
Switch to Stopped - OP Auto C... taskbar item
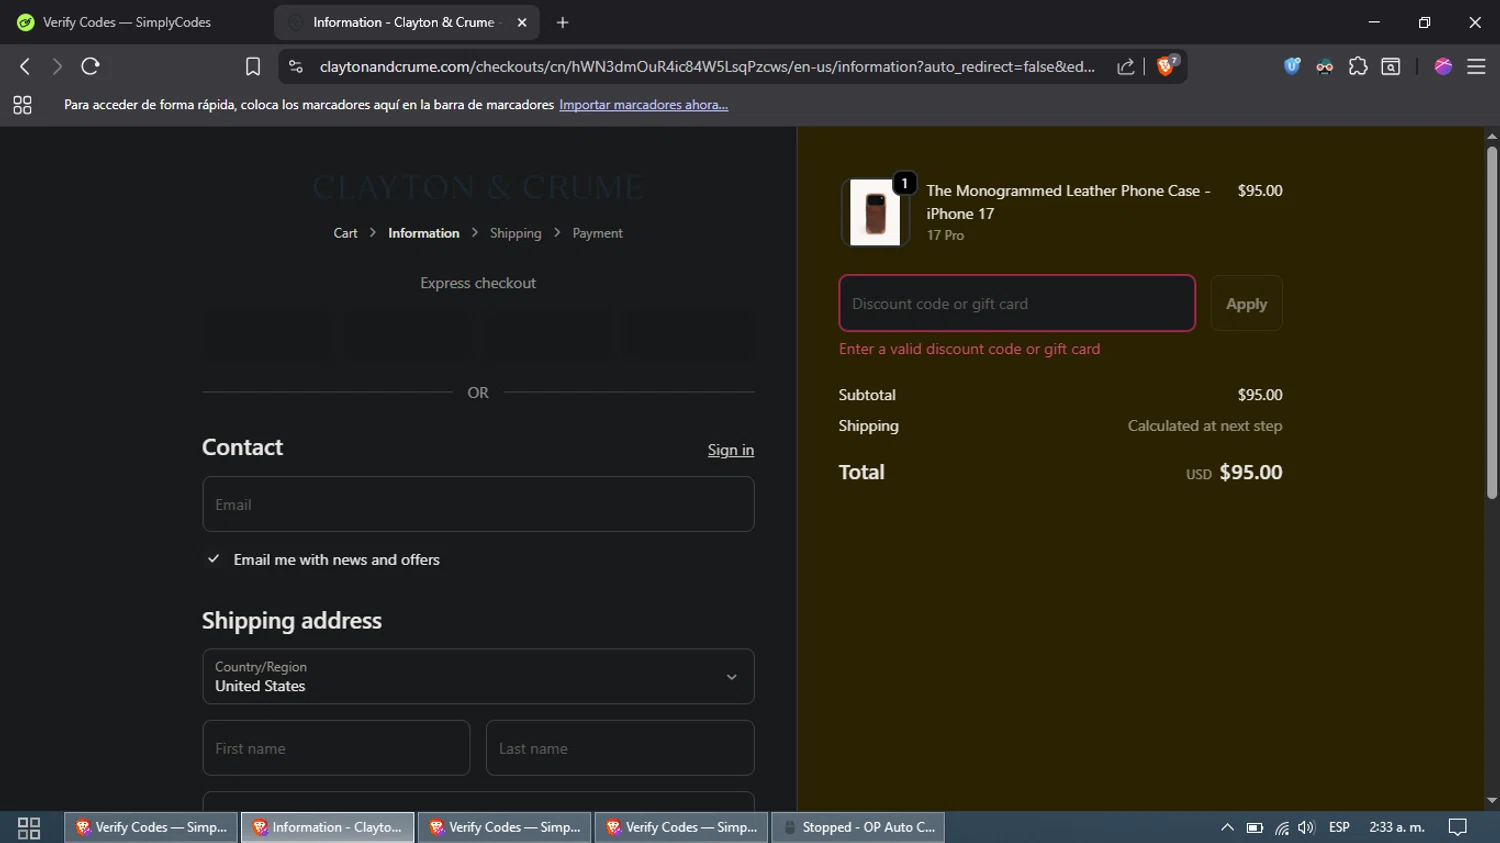pyautogui.click(x=858, y=827)
